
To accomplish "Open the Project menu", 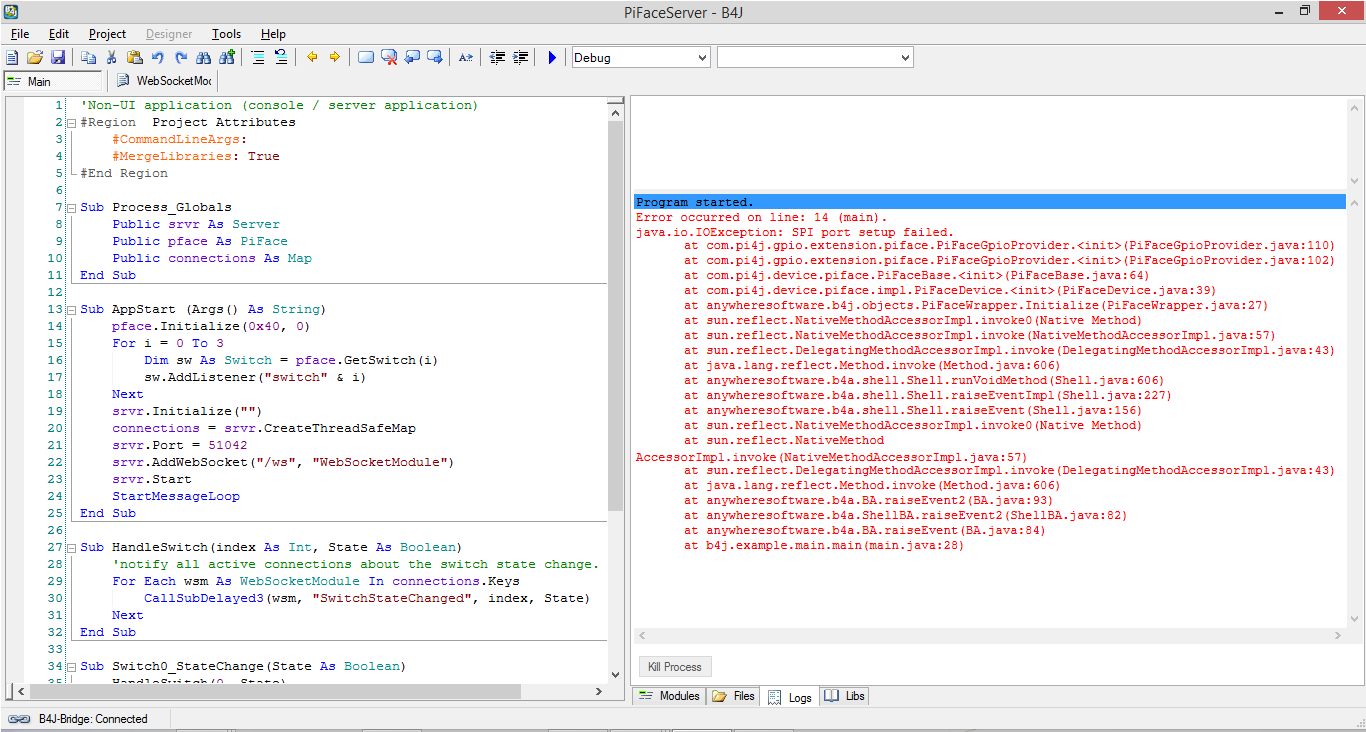I will [x=107, y=34].
